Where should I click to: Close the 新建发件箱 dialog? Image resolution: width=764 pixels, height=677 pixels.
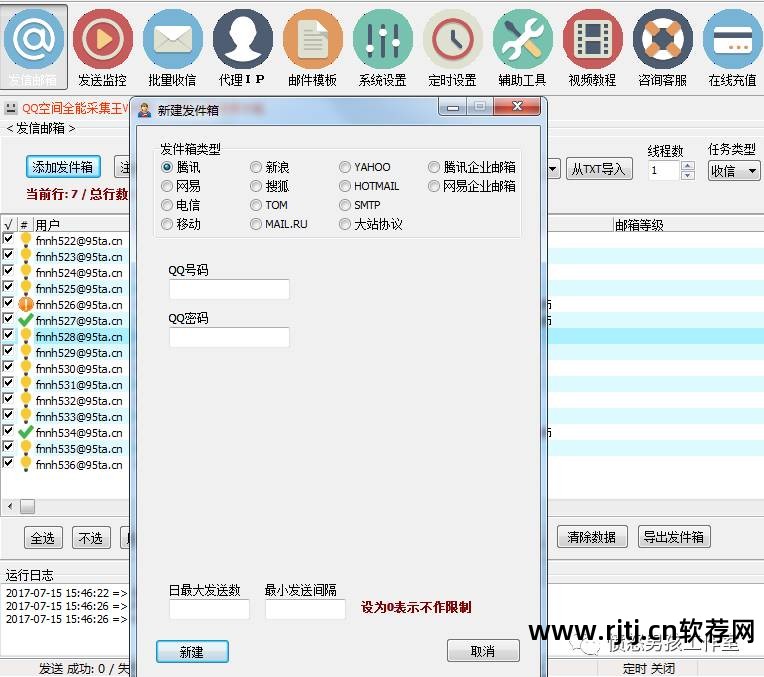(x=517, y=106)
